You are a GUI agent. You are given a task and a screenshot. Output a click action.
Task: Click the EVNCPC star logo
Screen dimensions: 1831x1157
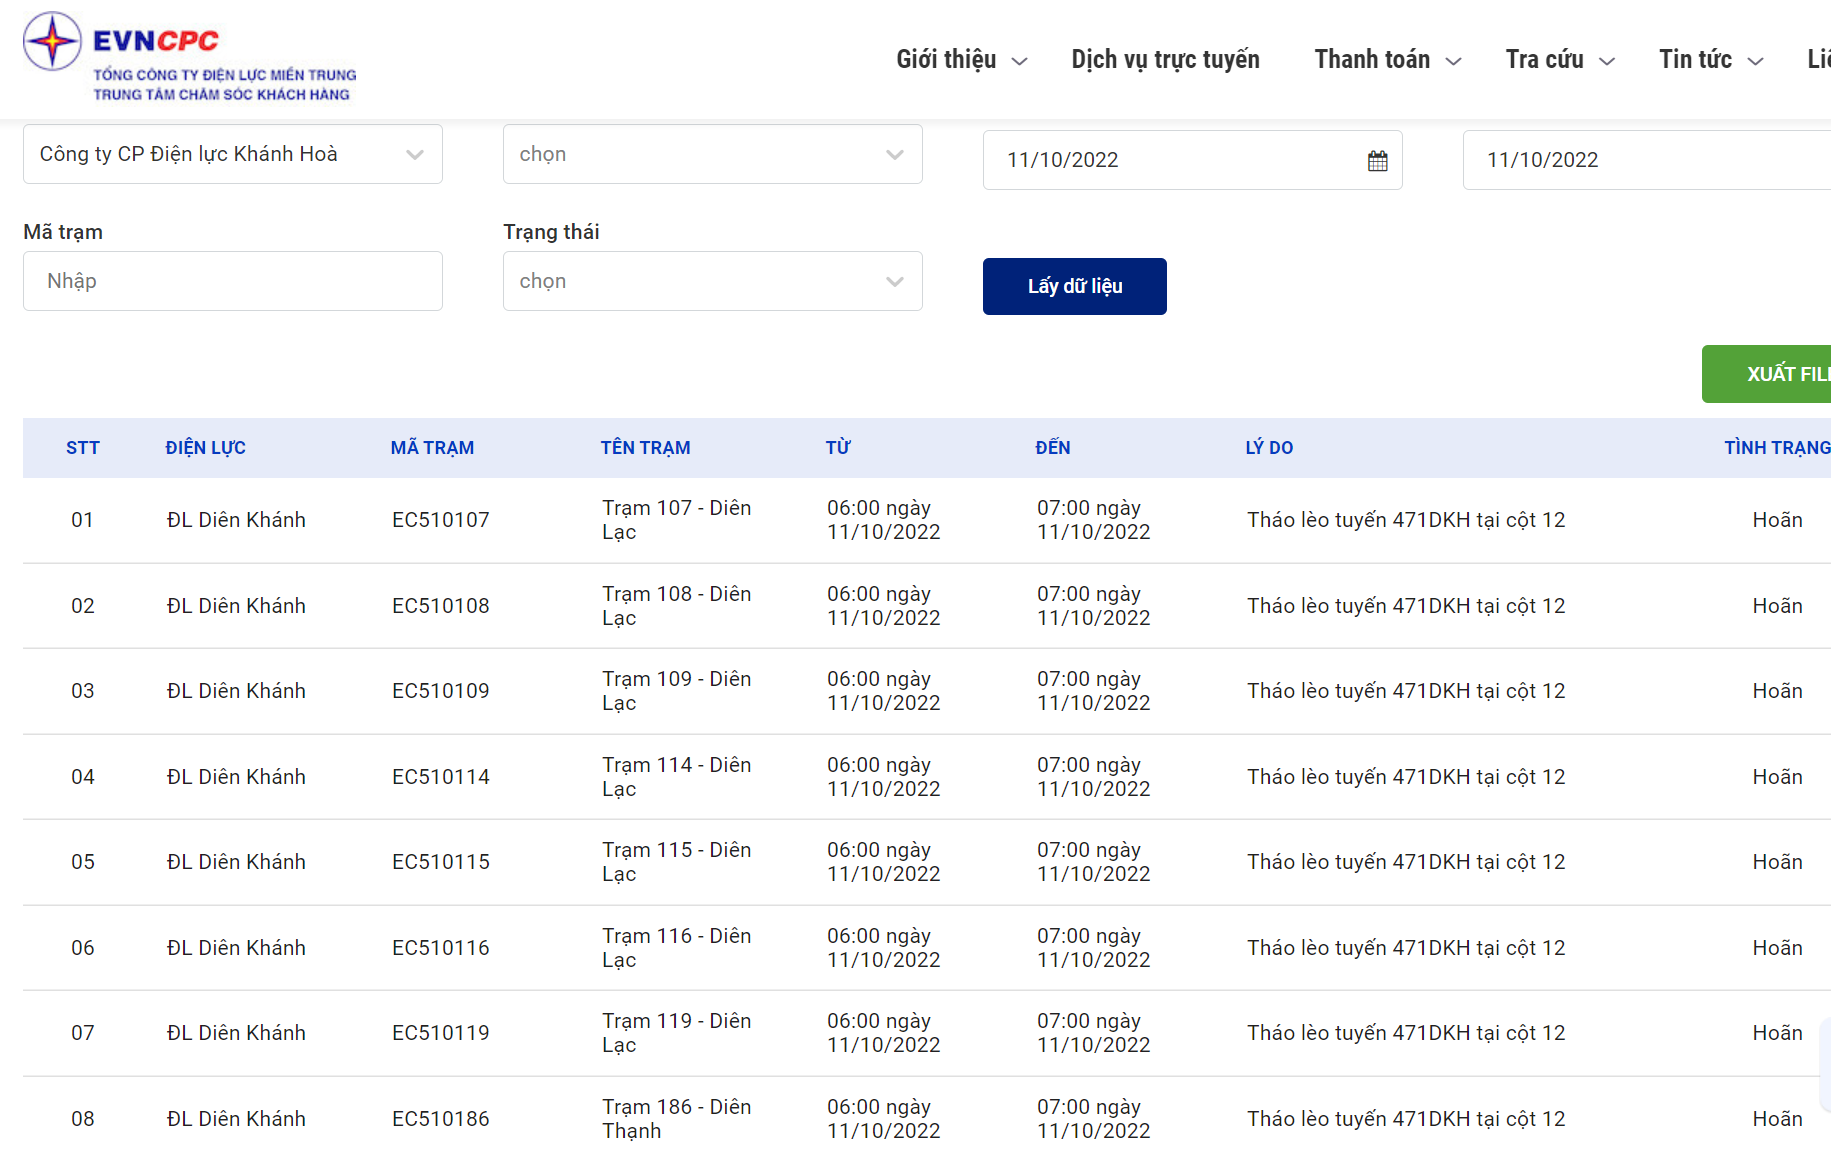click(x=52, y=42)
